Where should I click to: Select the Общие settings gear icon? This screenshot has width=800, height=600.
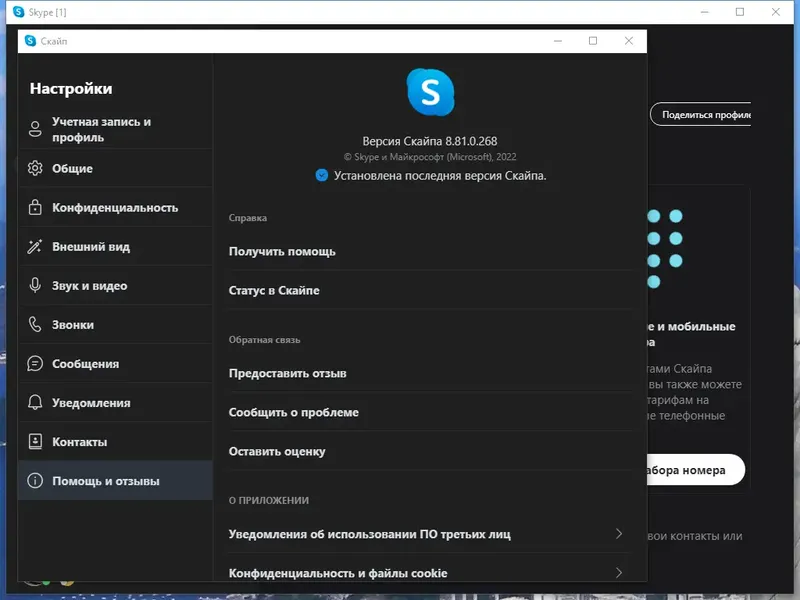pos(33,168)
